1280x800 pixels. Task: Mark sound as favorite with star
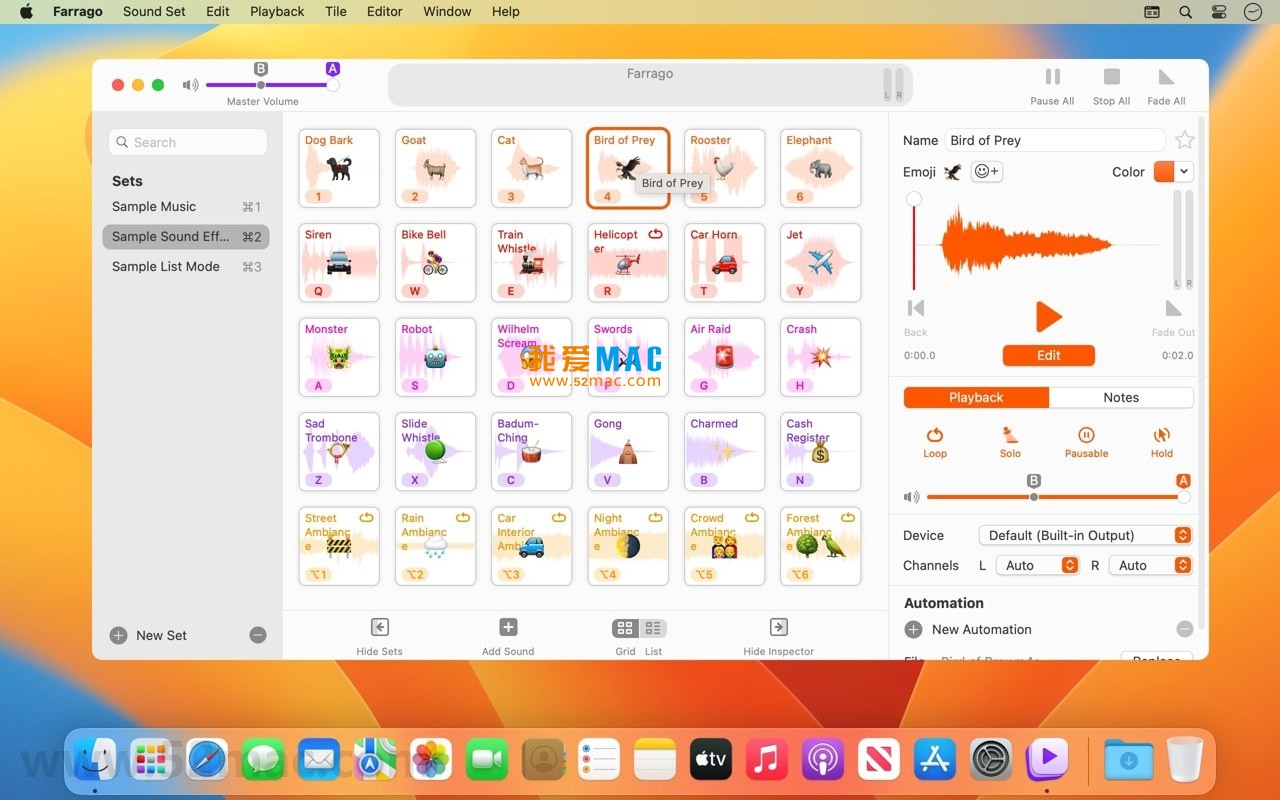coord(1185,140)
